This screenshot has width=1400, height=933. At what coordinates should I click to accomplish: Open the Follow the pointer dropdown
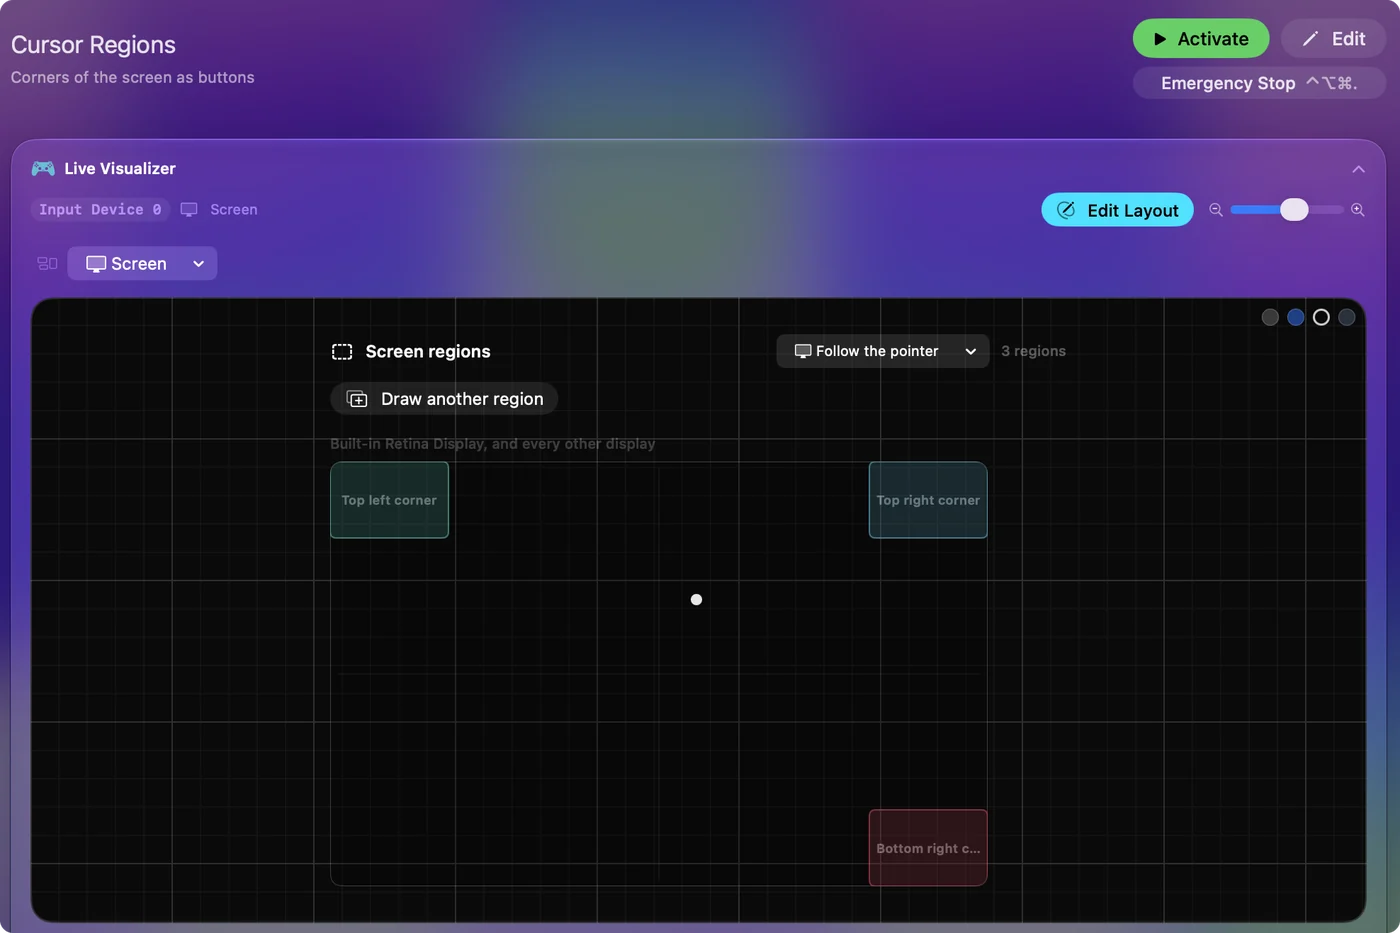(x=883, y=351)
